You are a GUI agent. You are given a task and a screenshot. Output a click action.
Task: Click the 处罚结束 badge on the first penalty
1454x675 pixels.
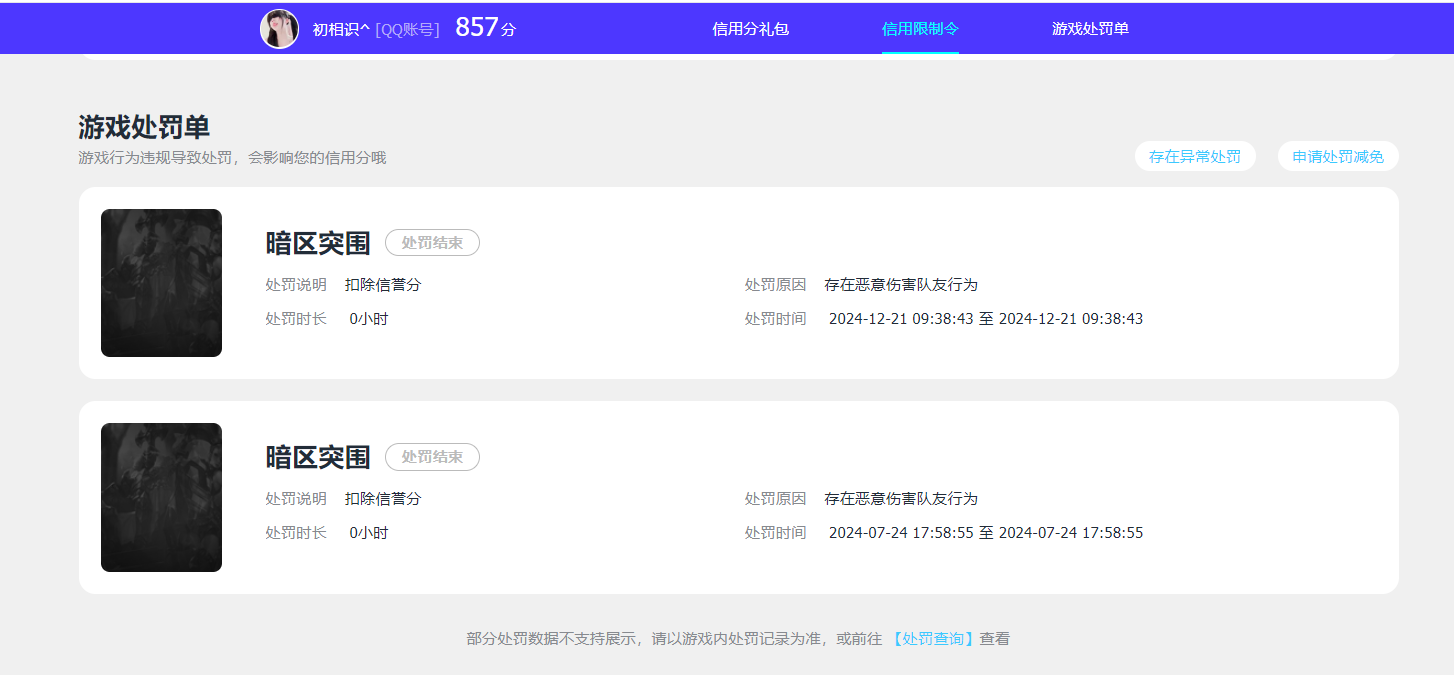[432, 242]
